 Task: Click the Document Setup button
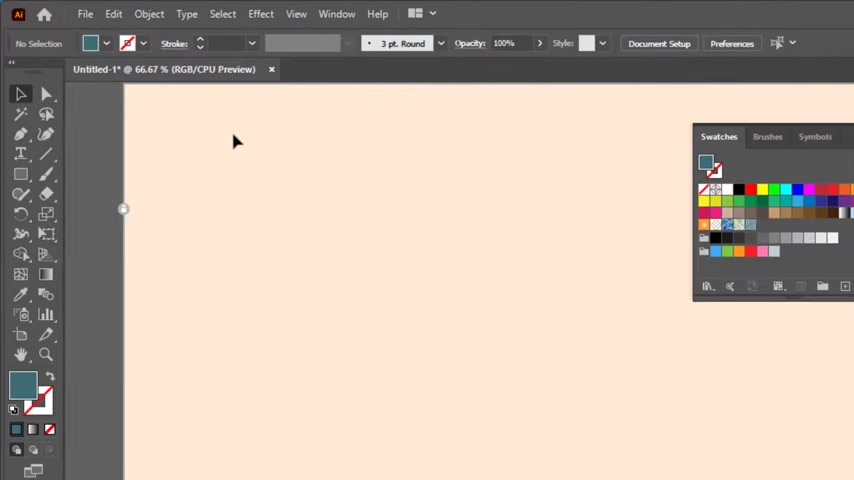pyautogui.click(x=659, y=44)
